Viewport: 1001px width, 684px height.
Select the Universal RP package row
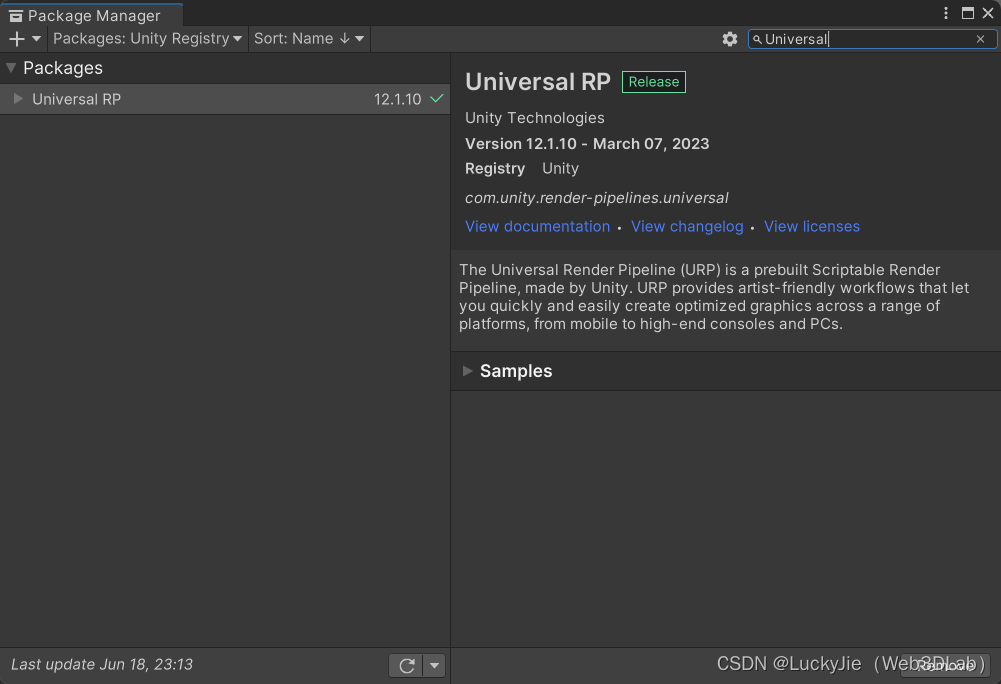pos(225,99)
